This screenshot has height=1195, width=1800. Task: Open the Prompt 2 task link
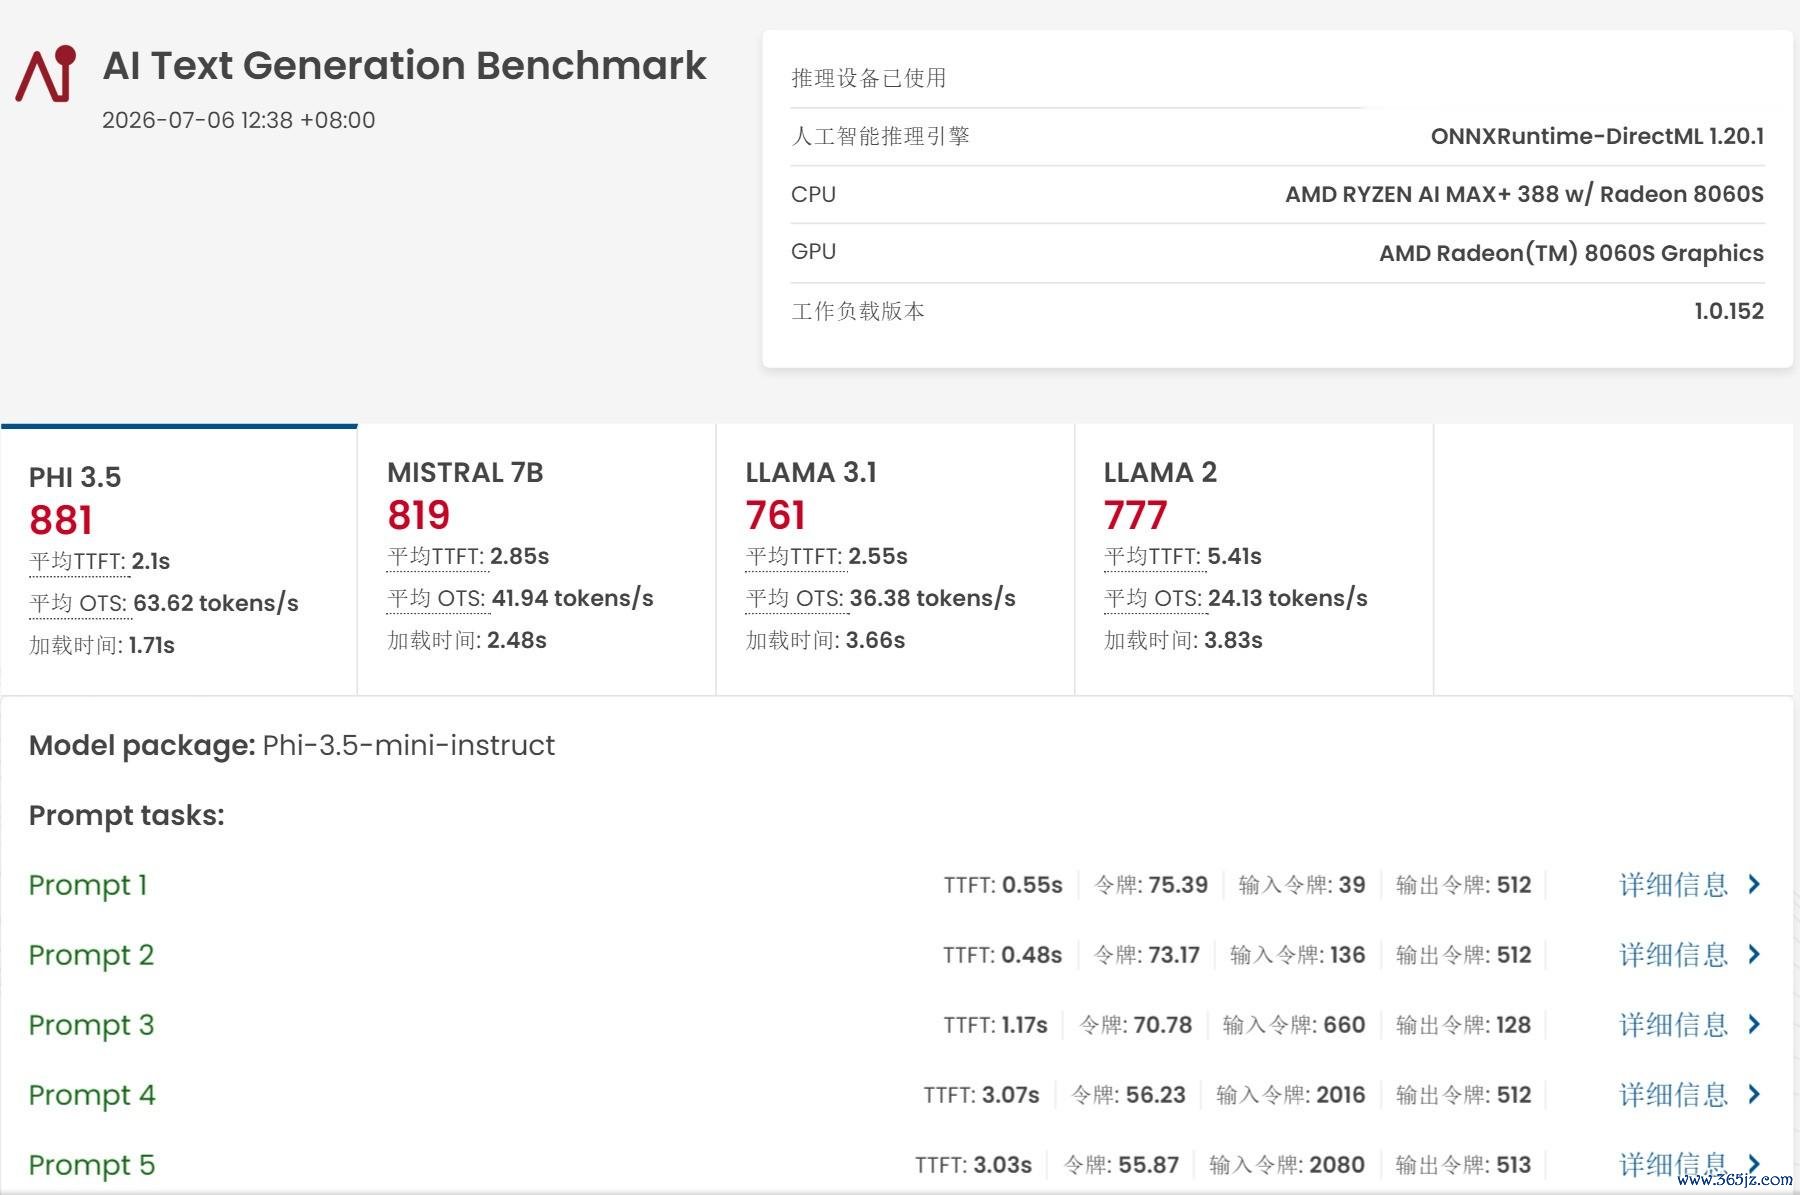click(91, 955)
